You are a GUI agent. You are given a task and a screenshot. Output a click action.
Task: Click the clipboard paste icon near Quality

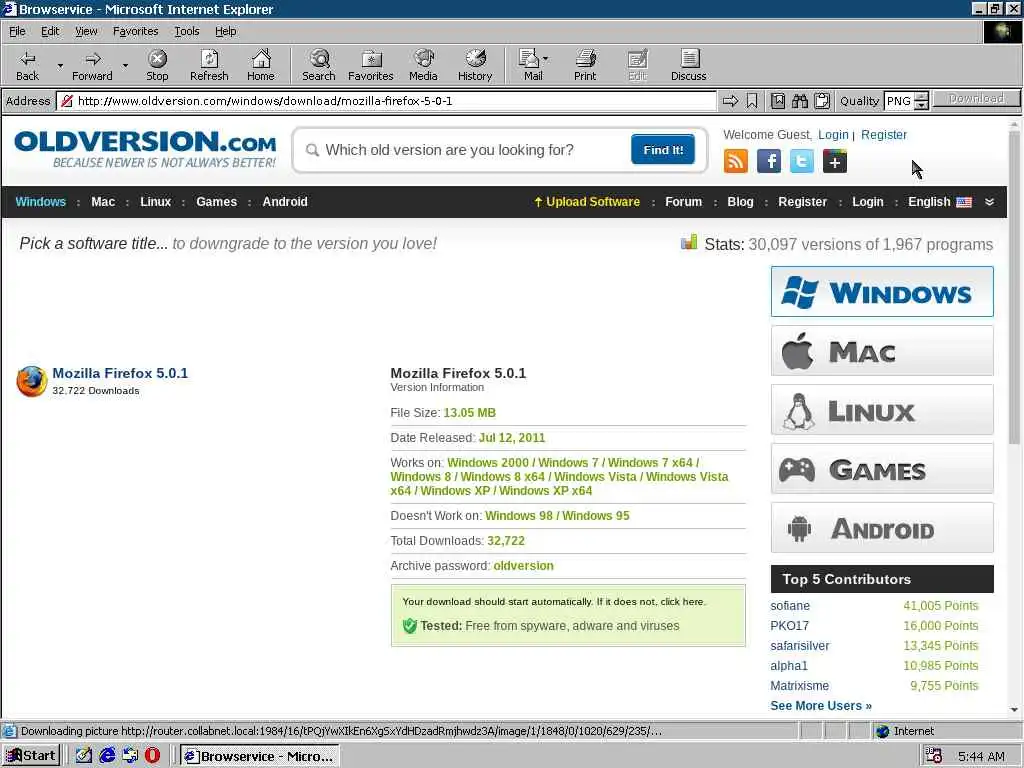(822, 101)
